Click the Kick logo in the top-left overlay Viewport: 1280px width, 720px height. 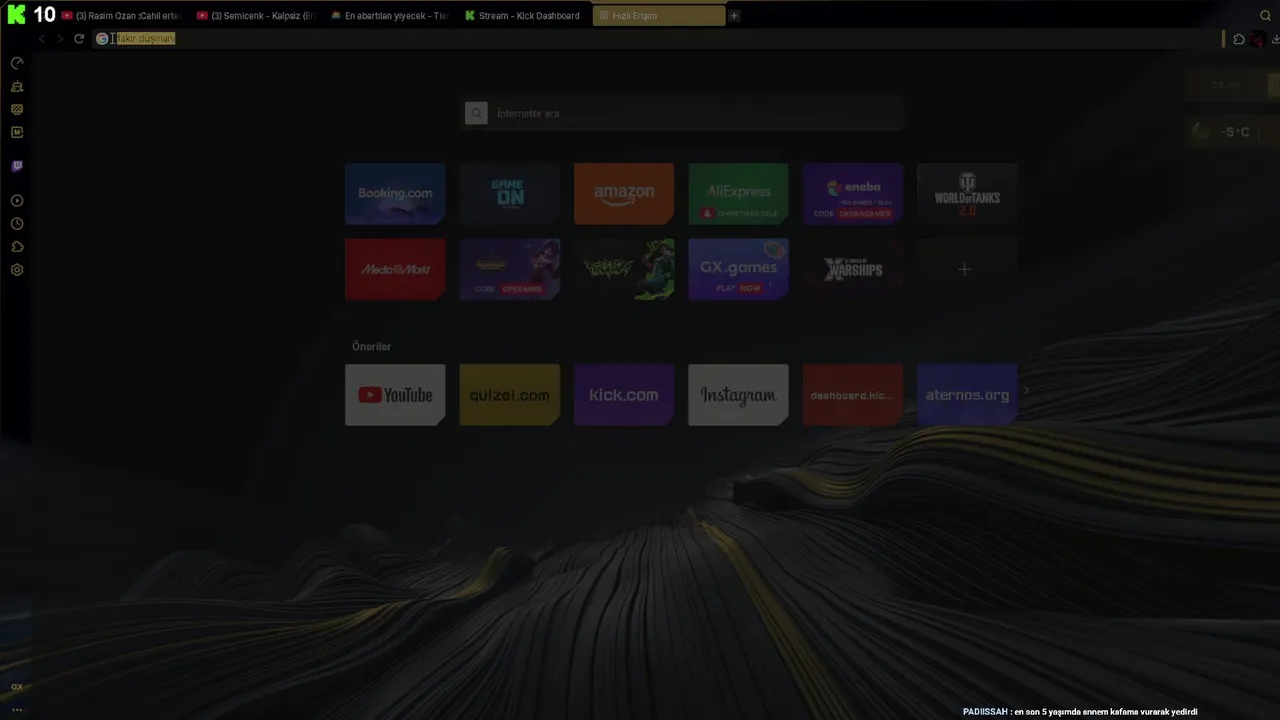[x=16, y=15]
